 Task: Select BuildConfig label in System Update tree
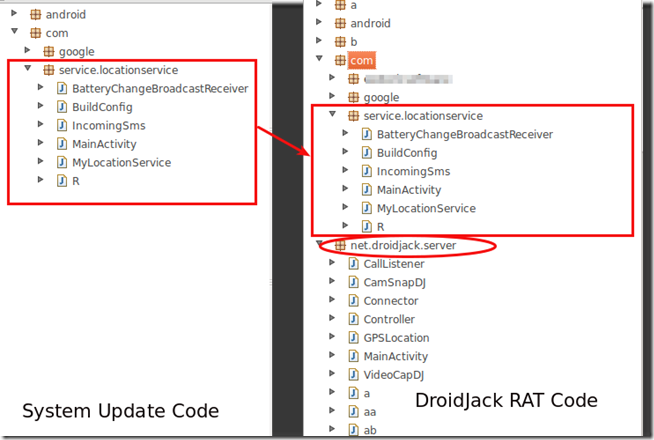pyautogui.click(x=102, y=107)
